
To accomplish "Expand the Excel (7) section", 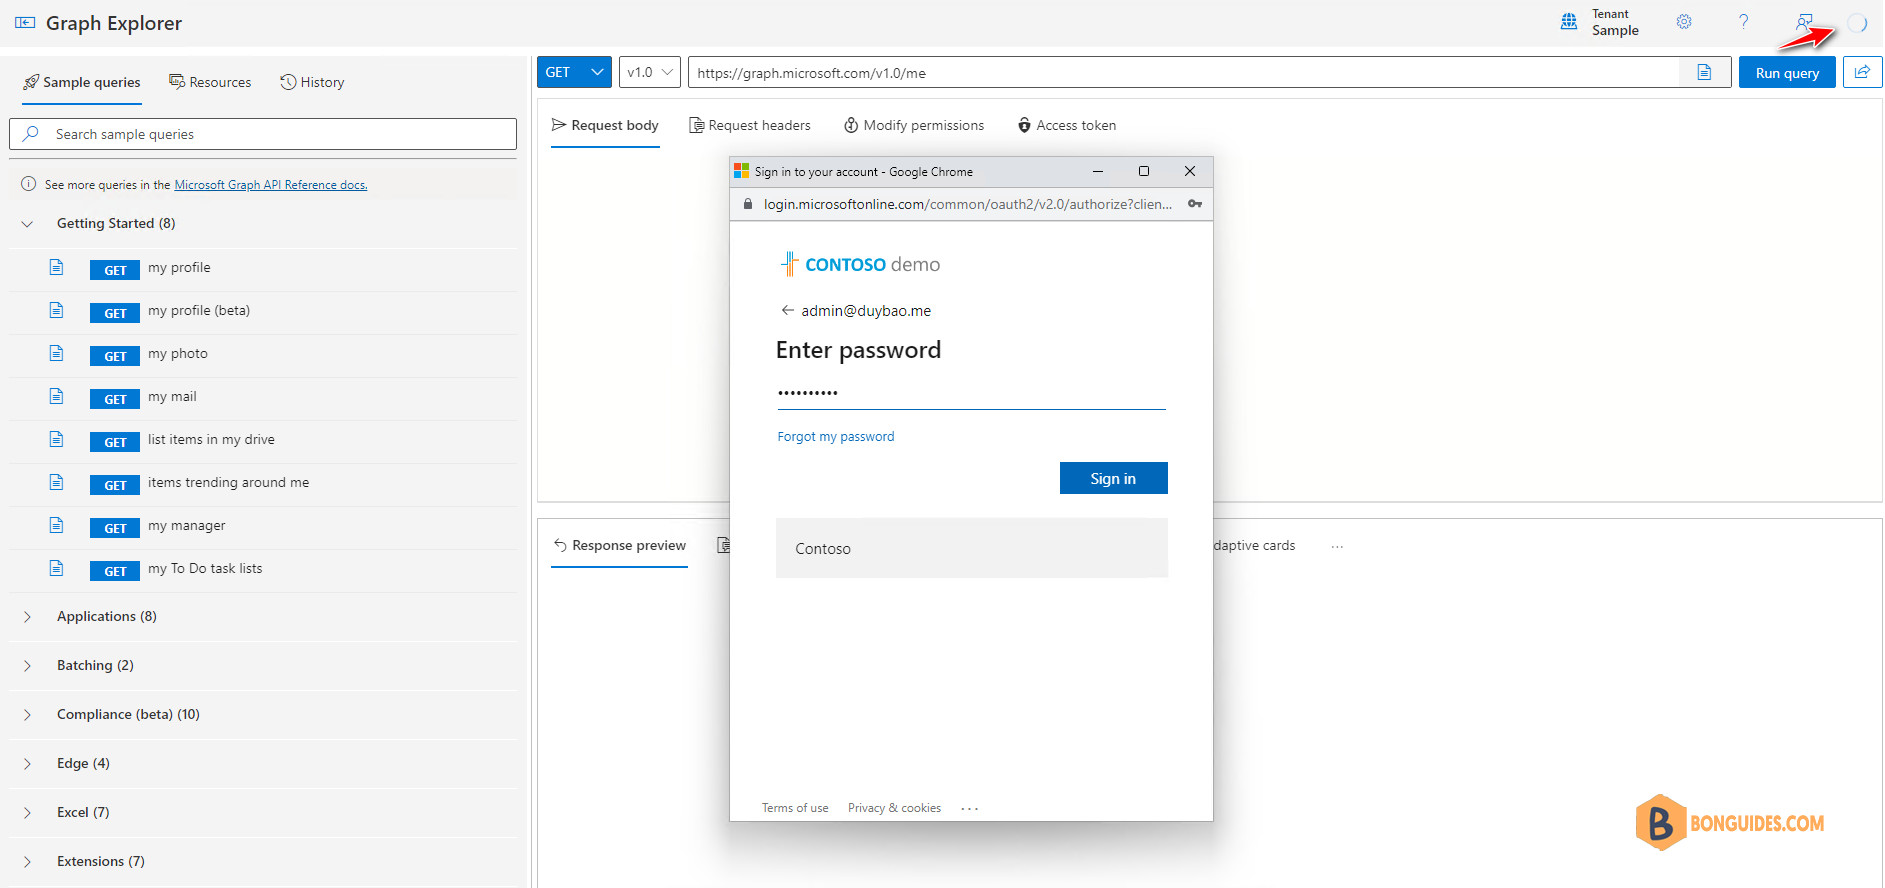I will pos(27,813).
